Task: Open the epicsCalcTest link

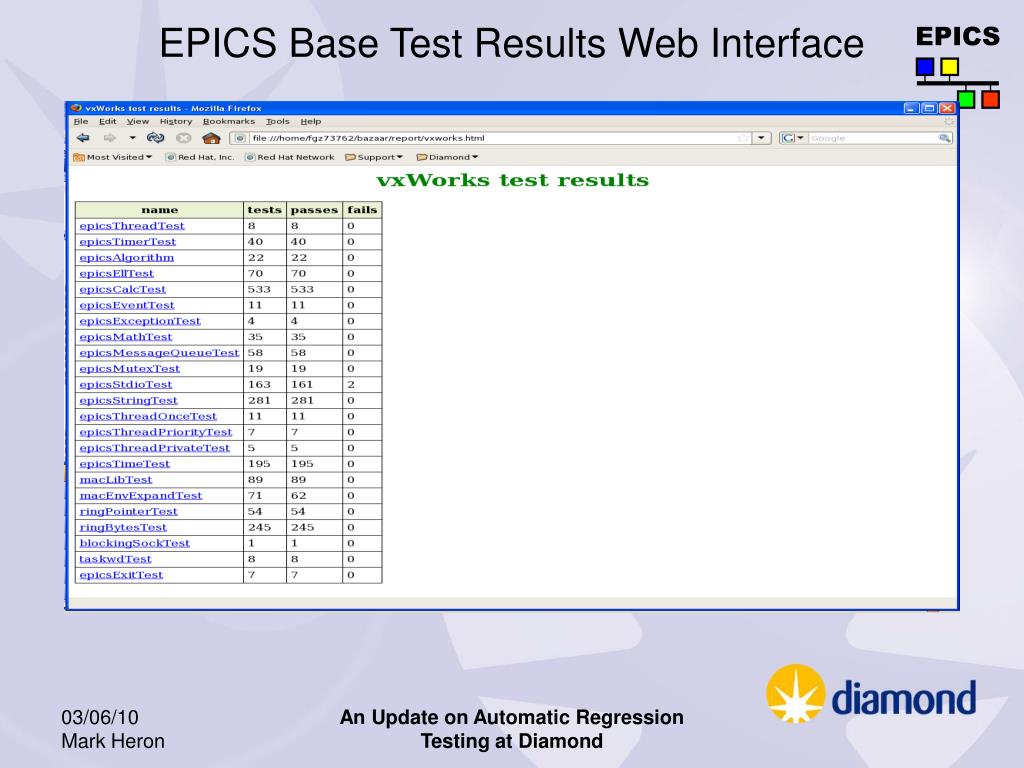Action: [x=123, y=289]
